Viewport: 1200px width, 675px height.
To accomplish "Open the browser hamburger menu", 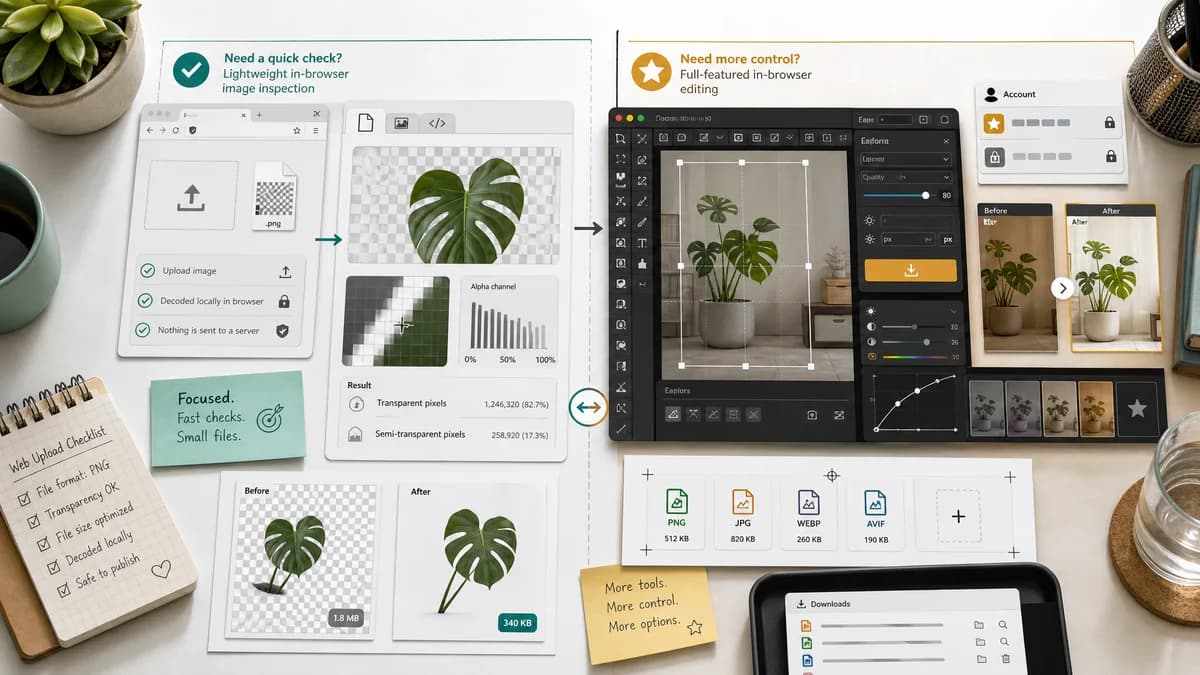I will tap(317, 131).
